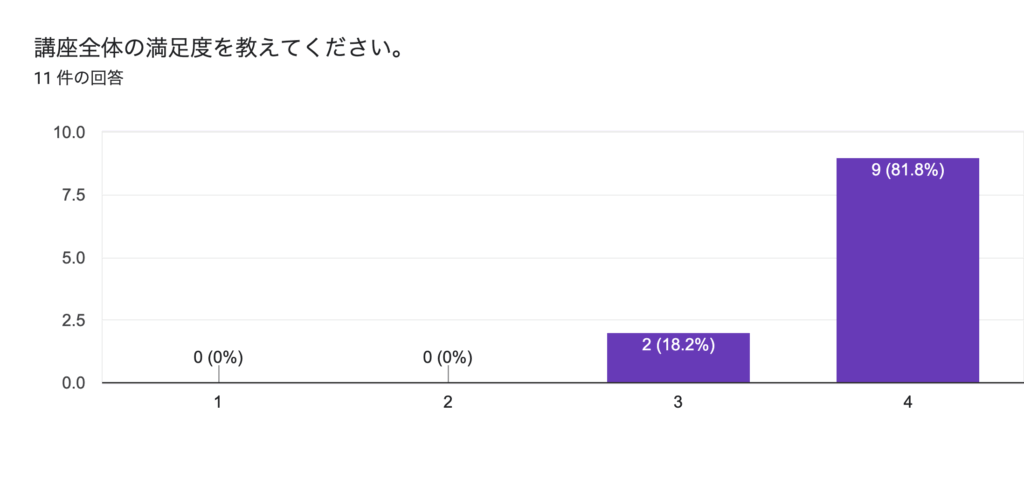
Task: Click the "0 (0%)" label above rating 2
Action: [448, 357]
